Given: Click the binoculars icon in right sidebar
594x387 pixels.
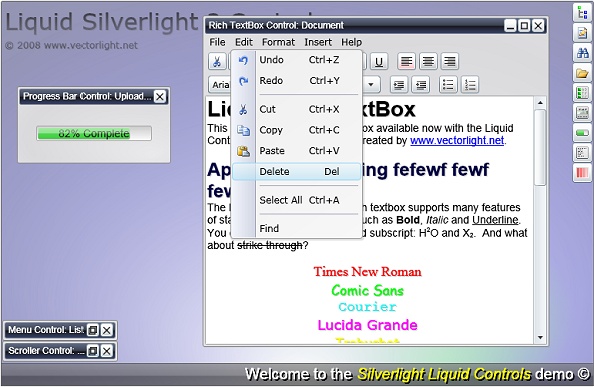Looking at the screenshot, I should coord(582,53).
